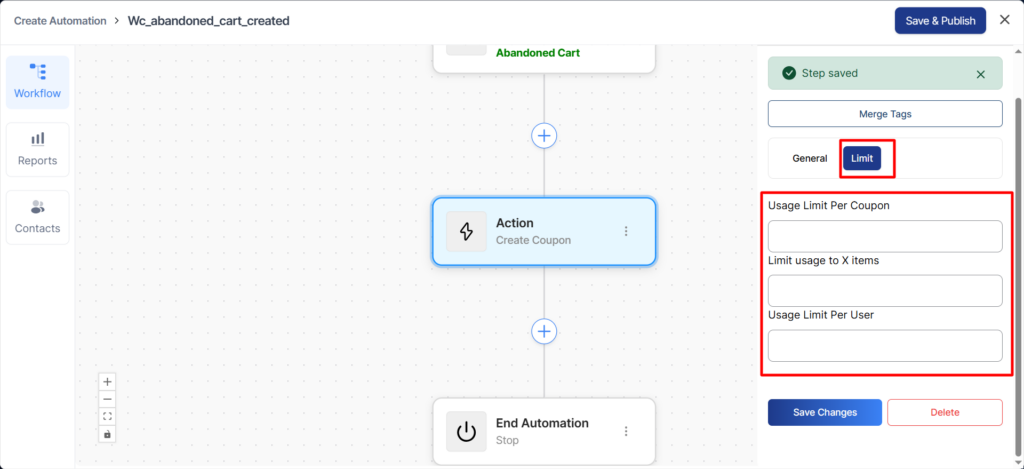The image size is (1024, 469).
Task: Click the Workflow sidebar icon
Action: (x=37, y=82)
